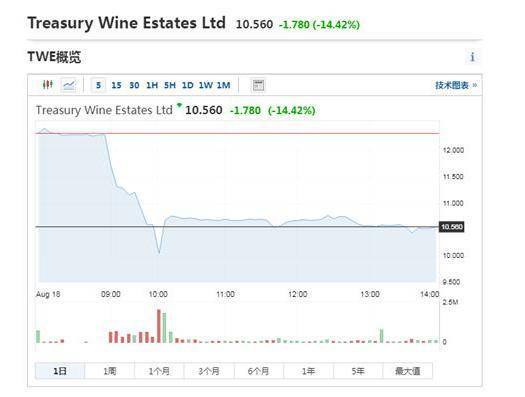Select the 5-minute interval
Image resolution: width=525 pixels, height=397 pixels.
pos(98,85)
